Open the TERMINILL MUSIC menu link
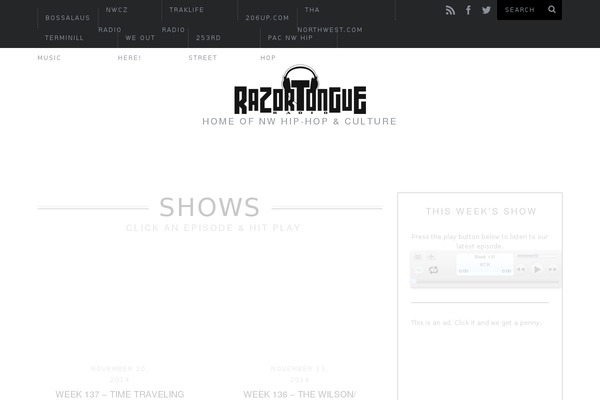This screenshot has height=400, width=600. point(60,47)
